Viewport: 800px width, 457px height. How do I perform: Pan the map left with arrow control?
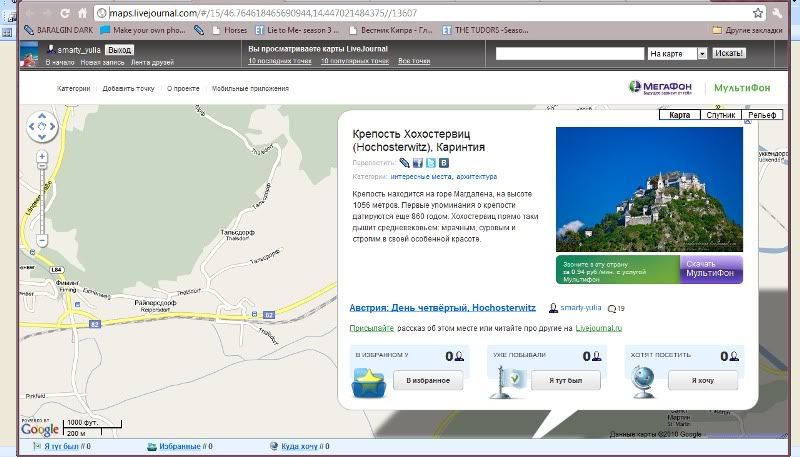point(32,126)
